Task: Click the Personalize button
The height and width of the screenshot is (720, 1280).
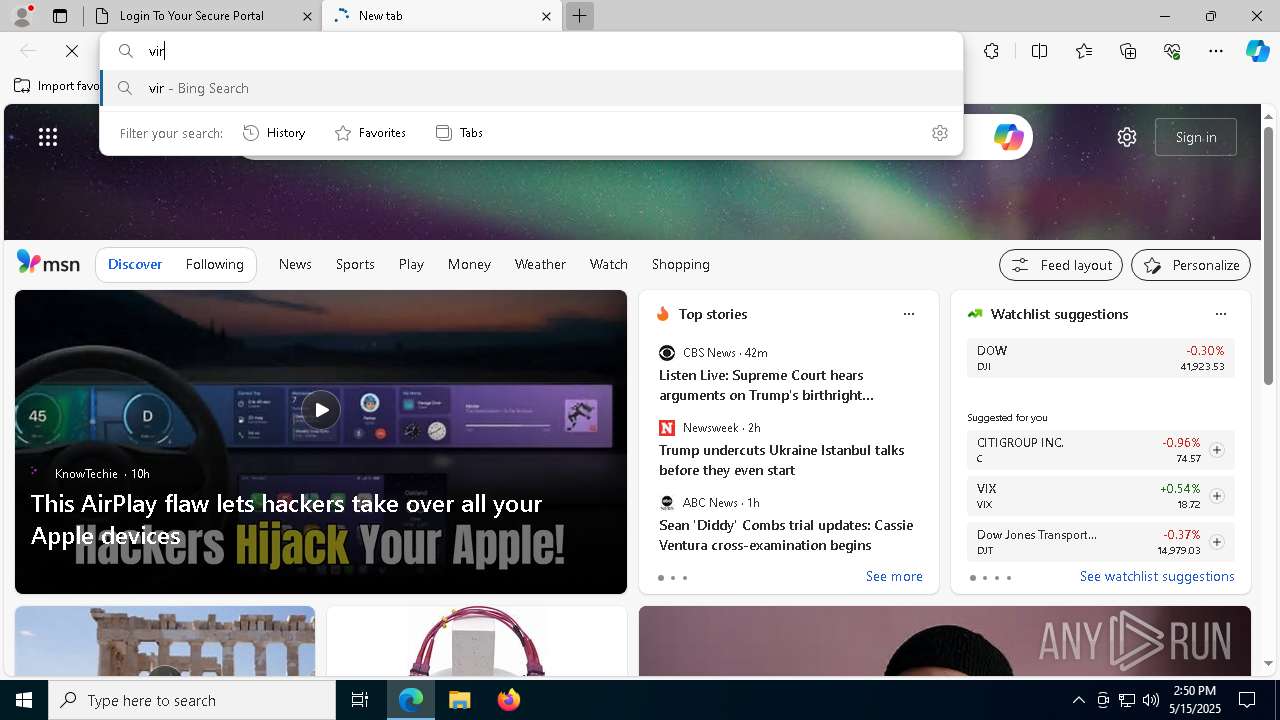Action: [x=1191, y=265]
